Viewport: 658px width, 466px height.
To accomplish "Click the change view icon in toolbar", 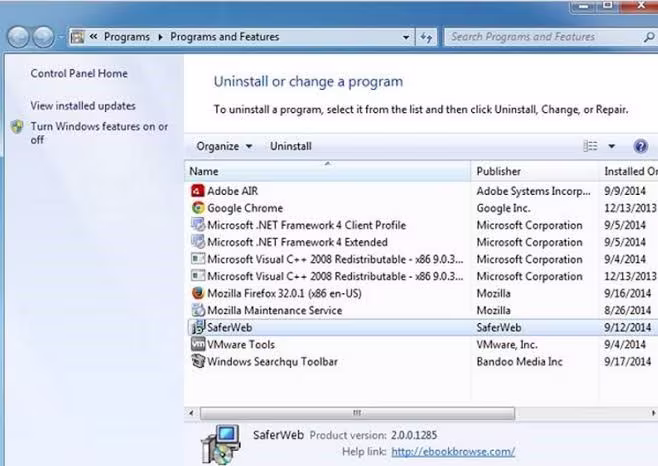I will click(590, 146).
